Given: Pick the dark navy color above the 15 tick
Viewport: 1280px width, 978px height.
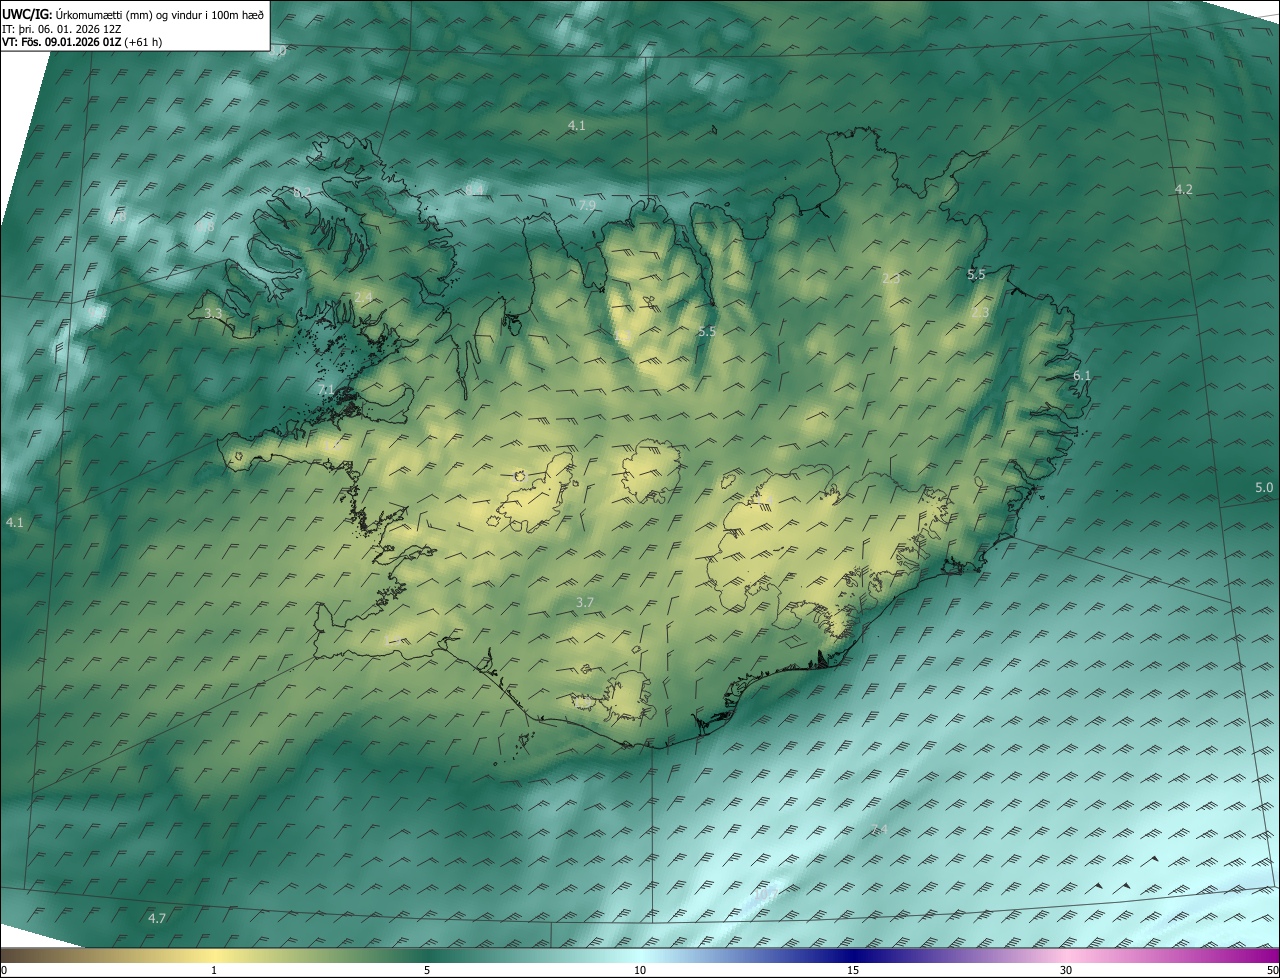Looking at the screenshot, I should click(853, 955).
